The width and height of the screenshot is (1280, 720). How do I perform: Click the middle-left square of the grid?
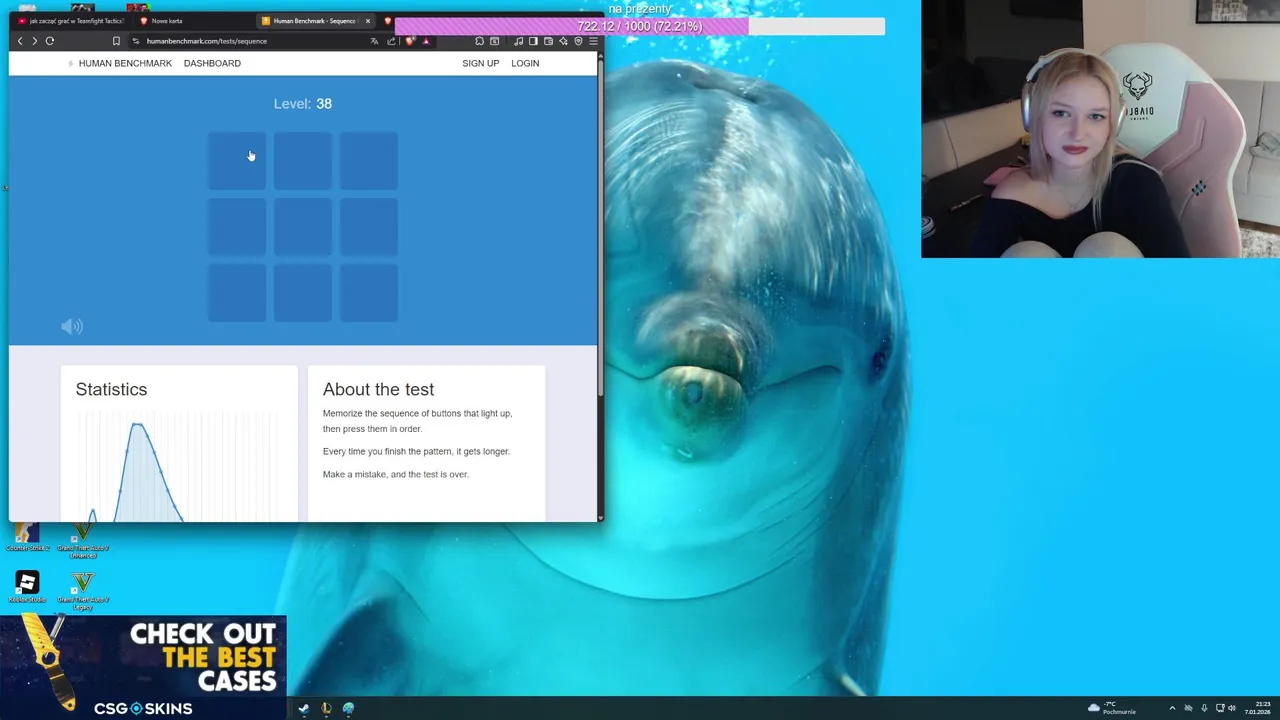tap(237, 226)
